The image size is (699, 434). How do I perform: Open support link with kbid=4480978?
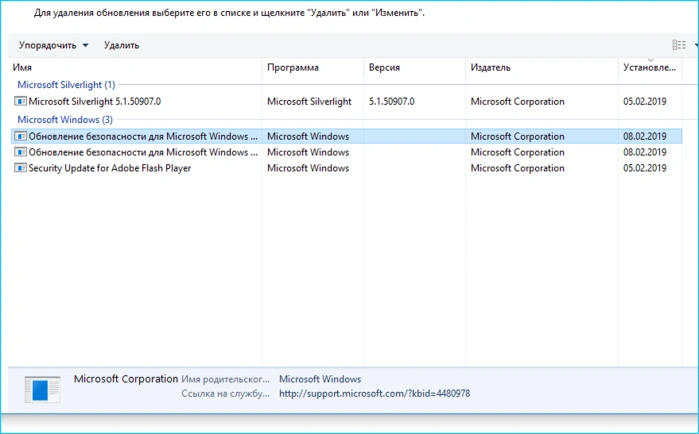click(374, 393)
